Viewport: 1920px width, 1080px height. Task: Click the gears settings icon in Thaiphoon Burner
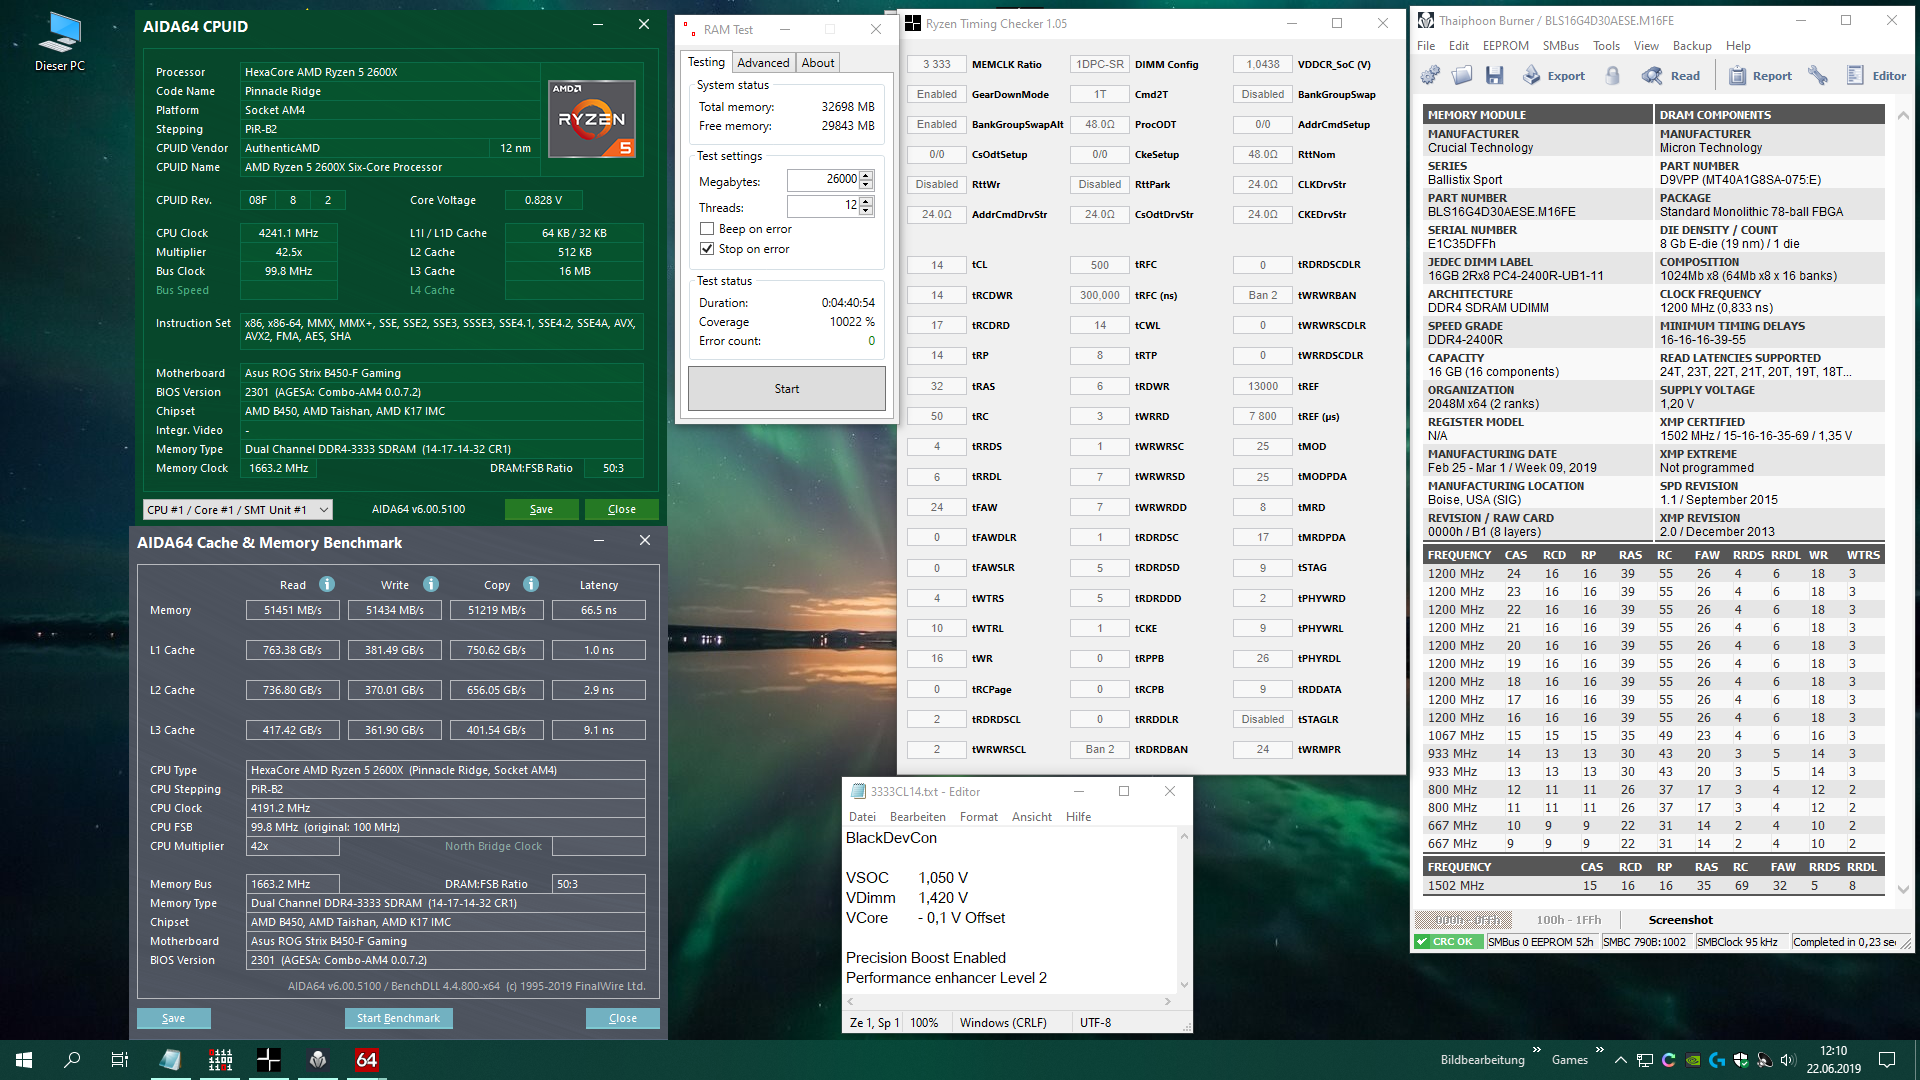1430,75
